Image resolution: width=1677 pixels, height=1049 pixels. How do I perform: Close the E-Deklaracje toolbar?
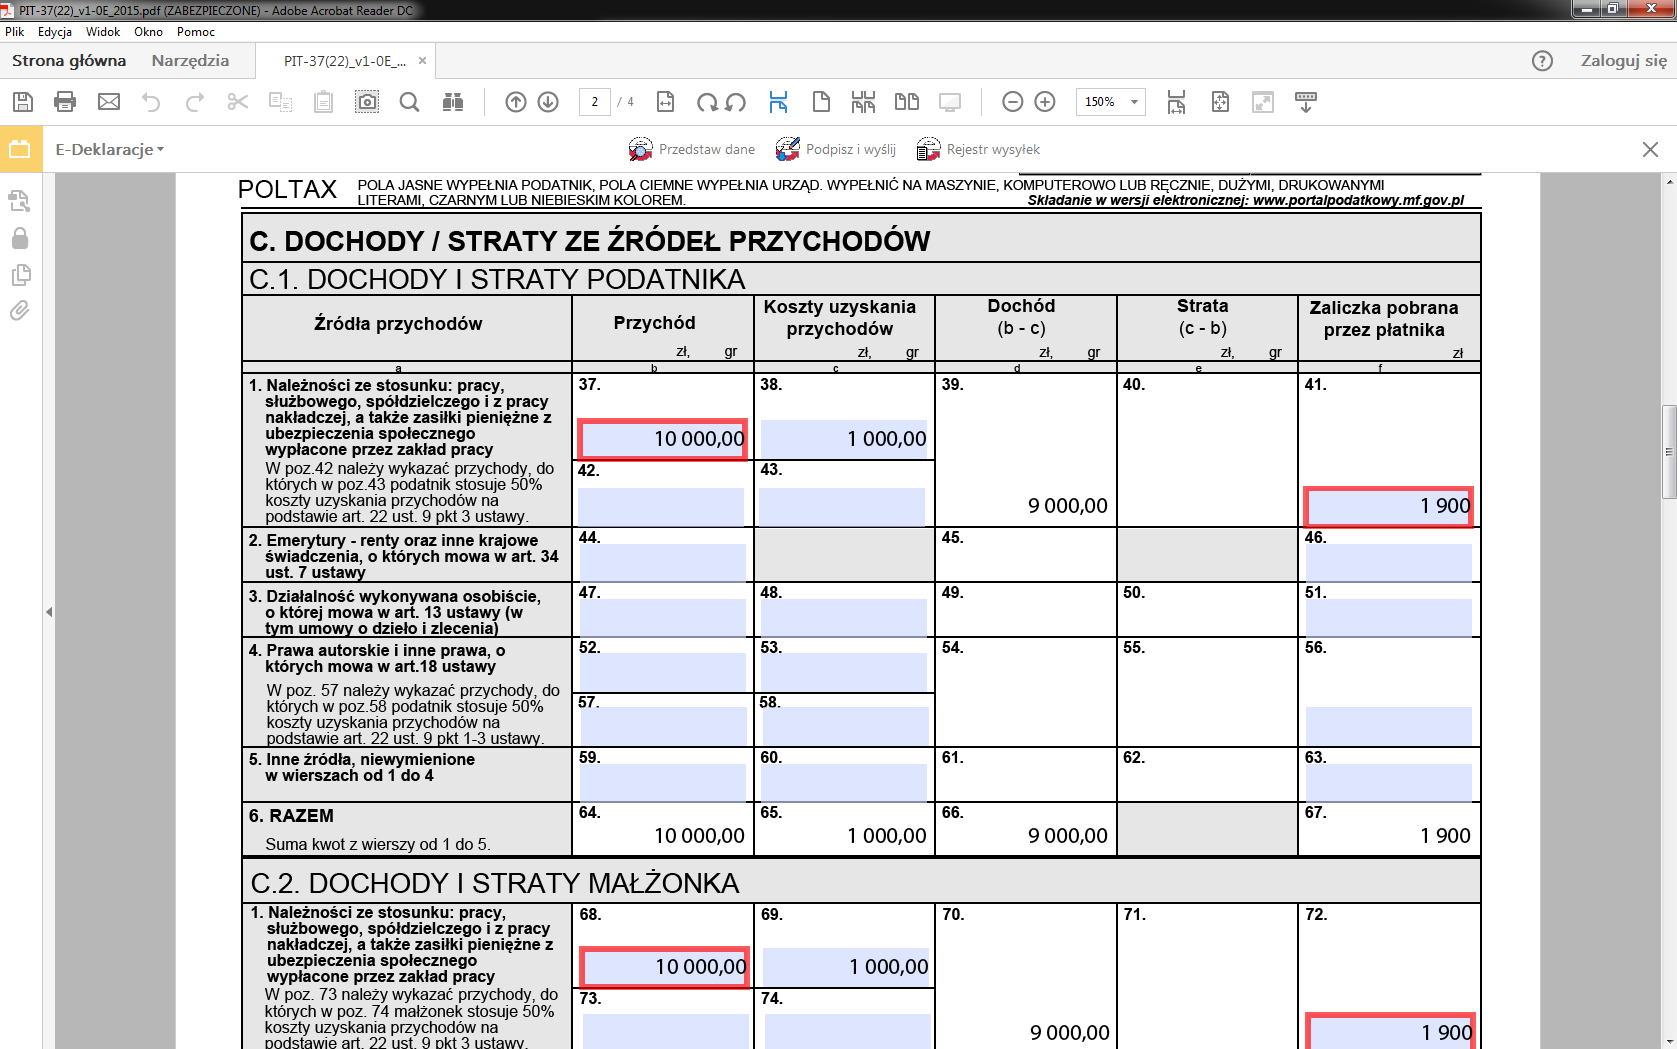(1650, 149)
